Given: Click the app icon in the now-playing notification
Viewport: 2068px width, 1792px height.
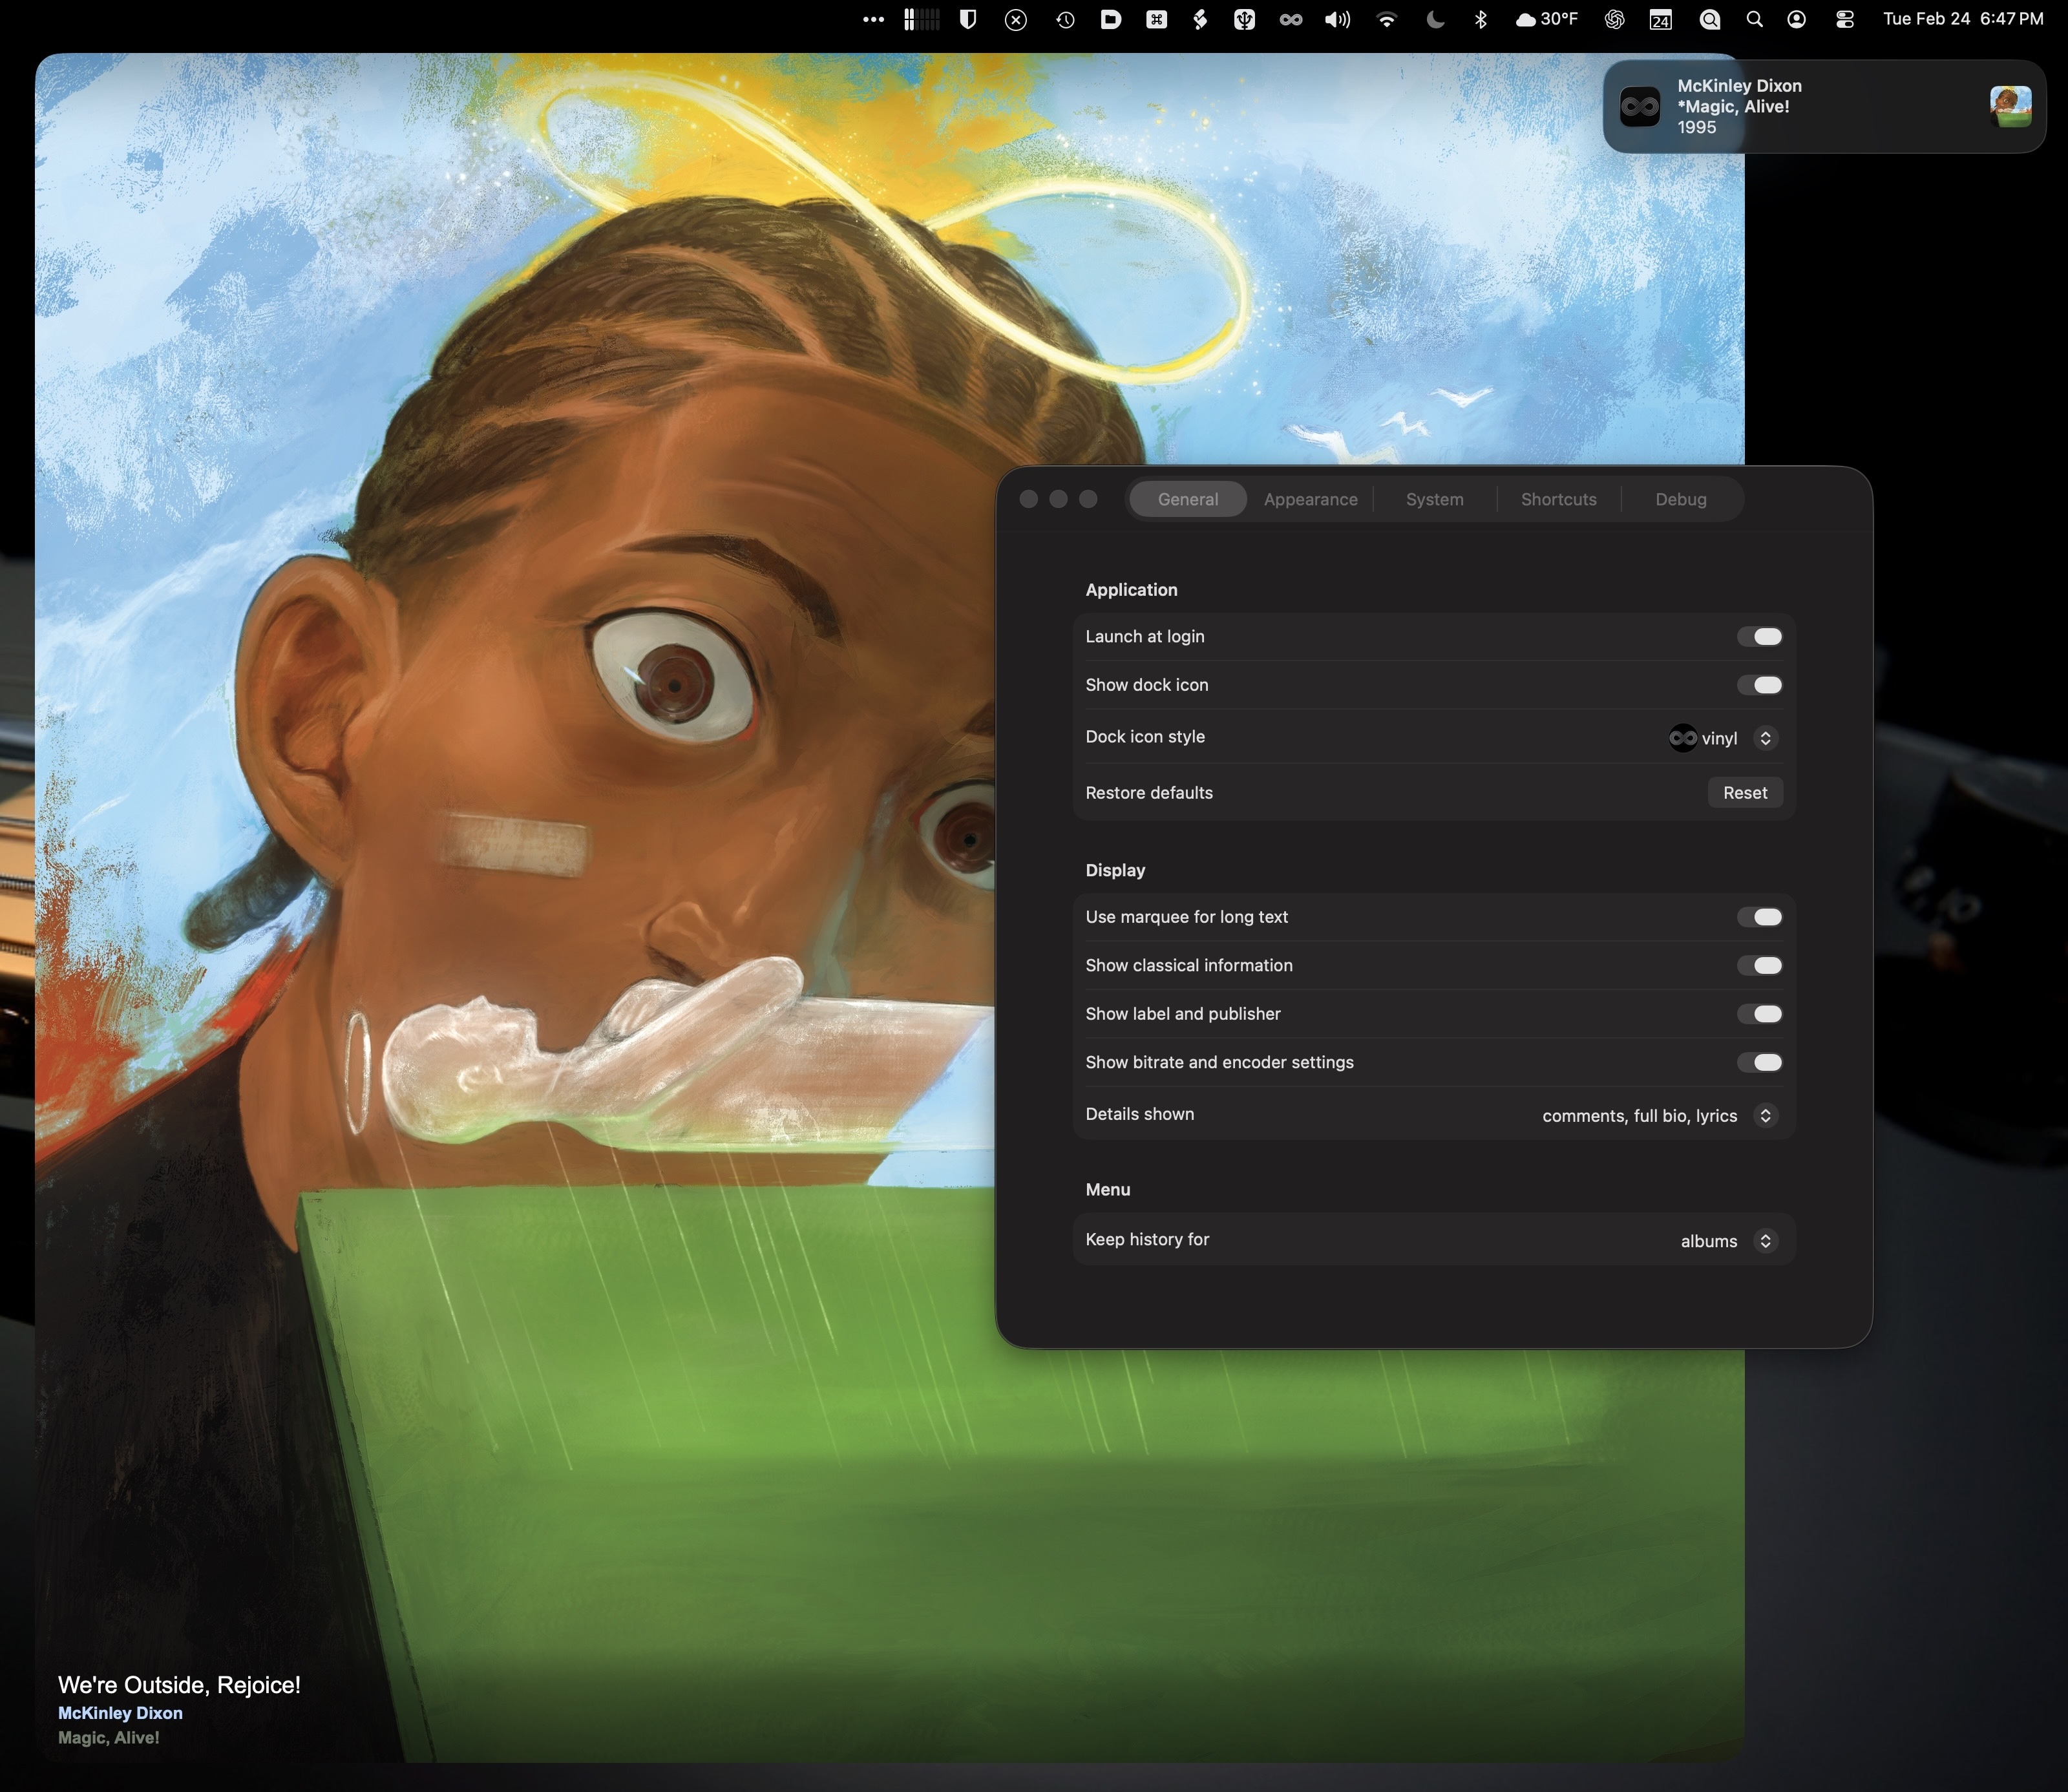Looking at the screenshot, I should pos(1640,107).
